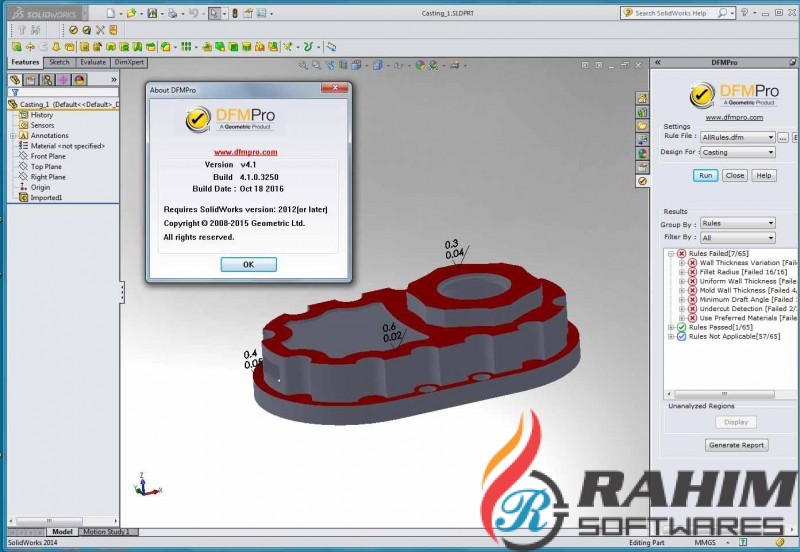Click the green curves icon
The width and height of the screenshot is (800, 552).
[x=308, y=47]
